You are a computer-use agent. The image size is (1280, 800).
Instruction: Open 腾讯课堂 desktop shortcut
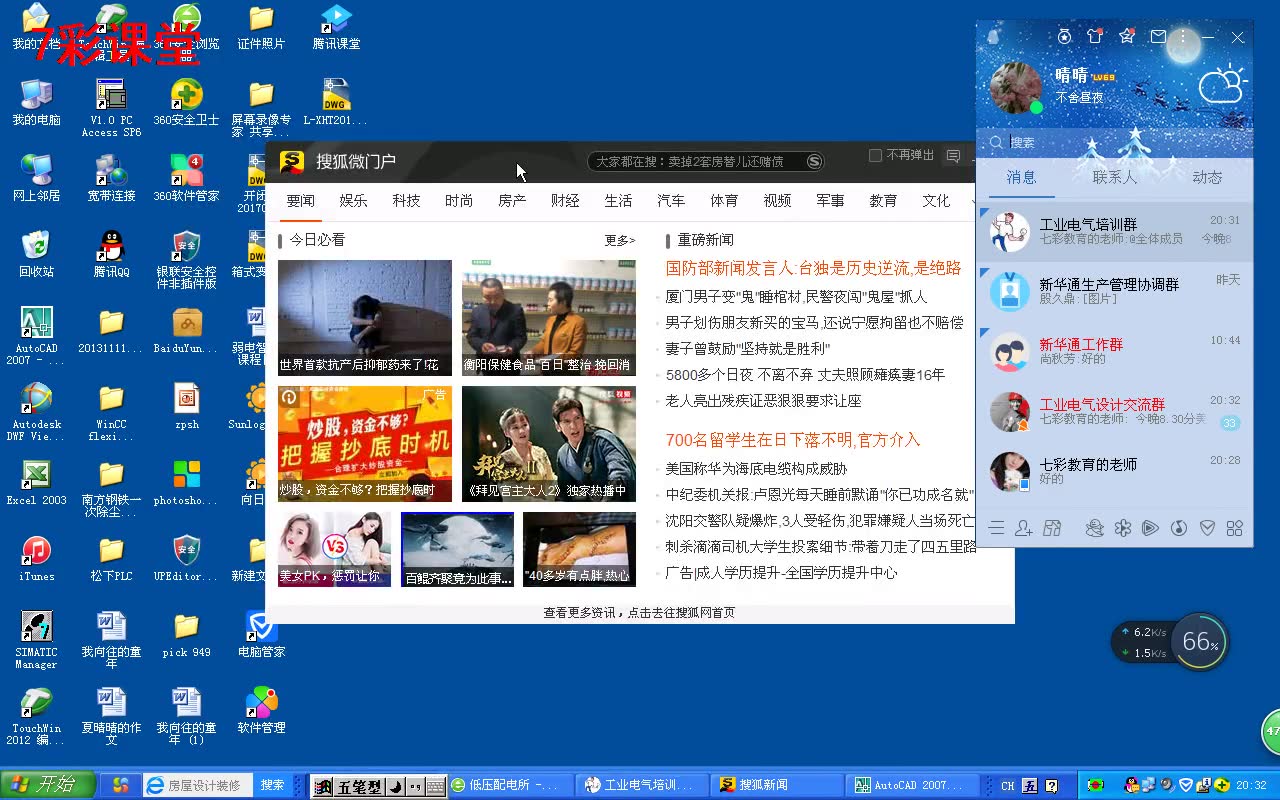coord(336,27)
